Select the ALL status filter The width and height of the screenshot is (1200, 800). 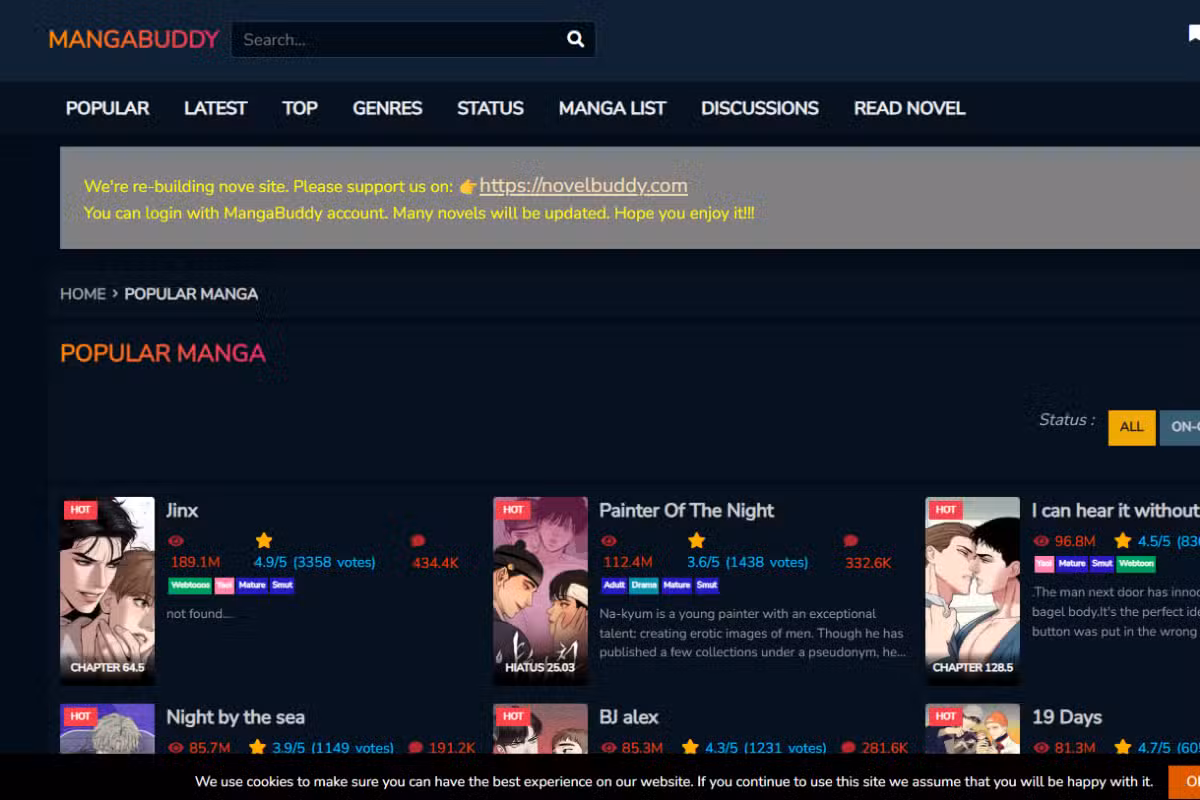pos(1131,427)
